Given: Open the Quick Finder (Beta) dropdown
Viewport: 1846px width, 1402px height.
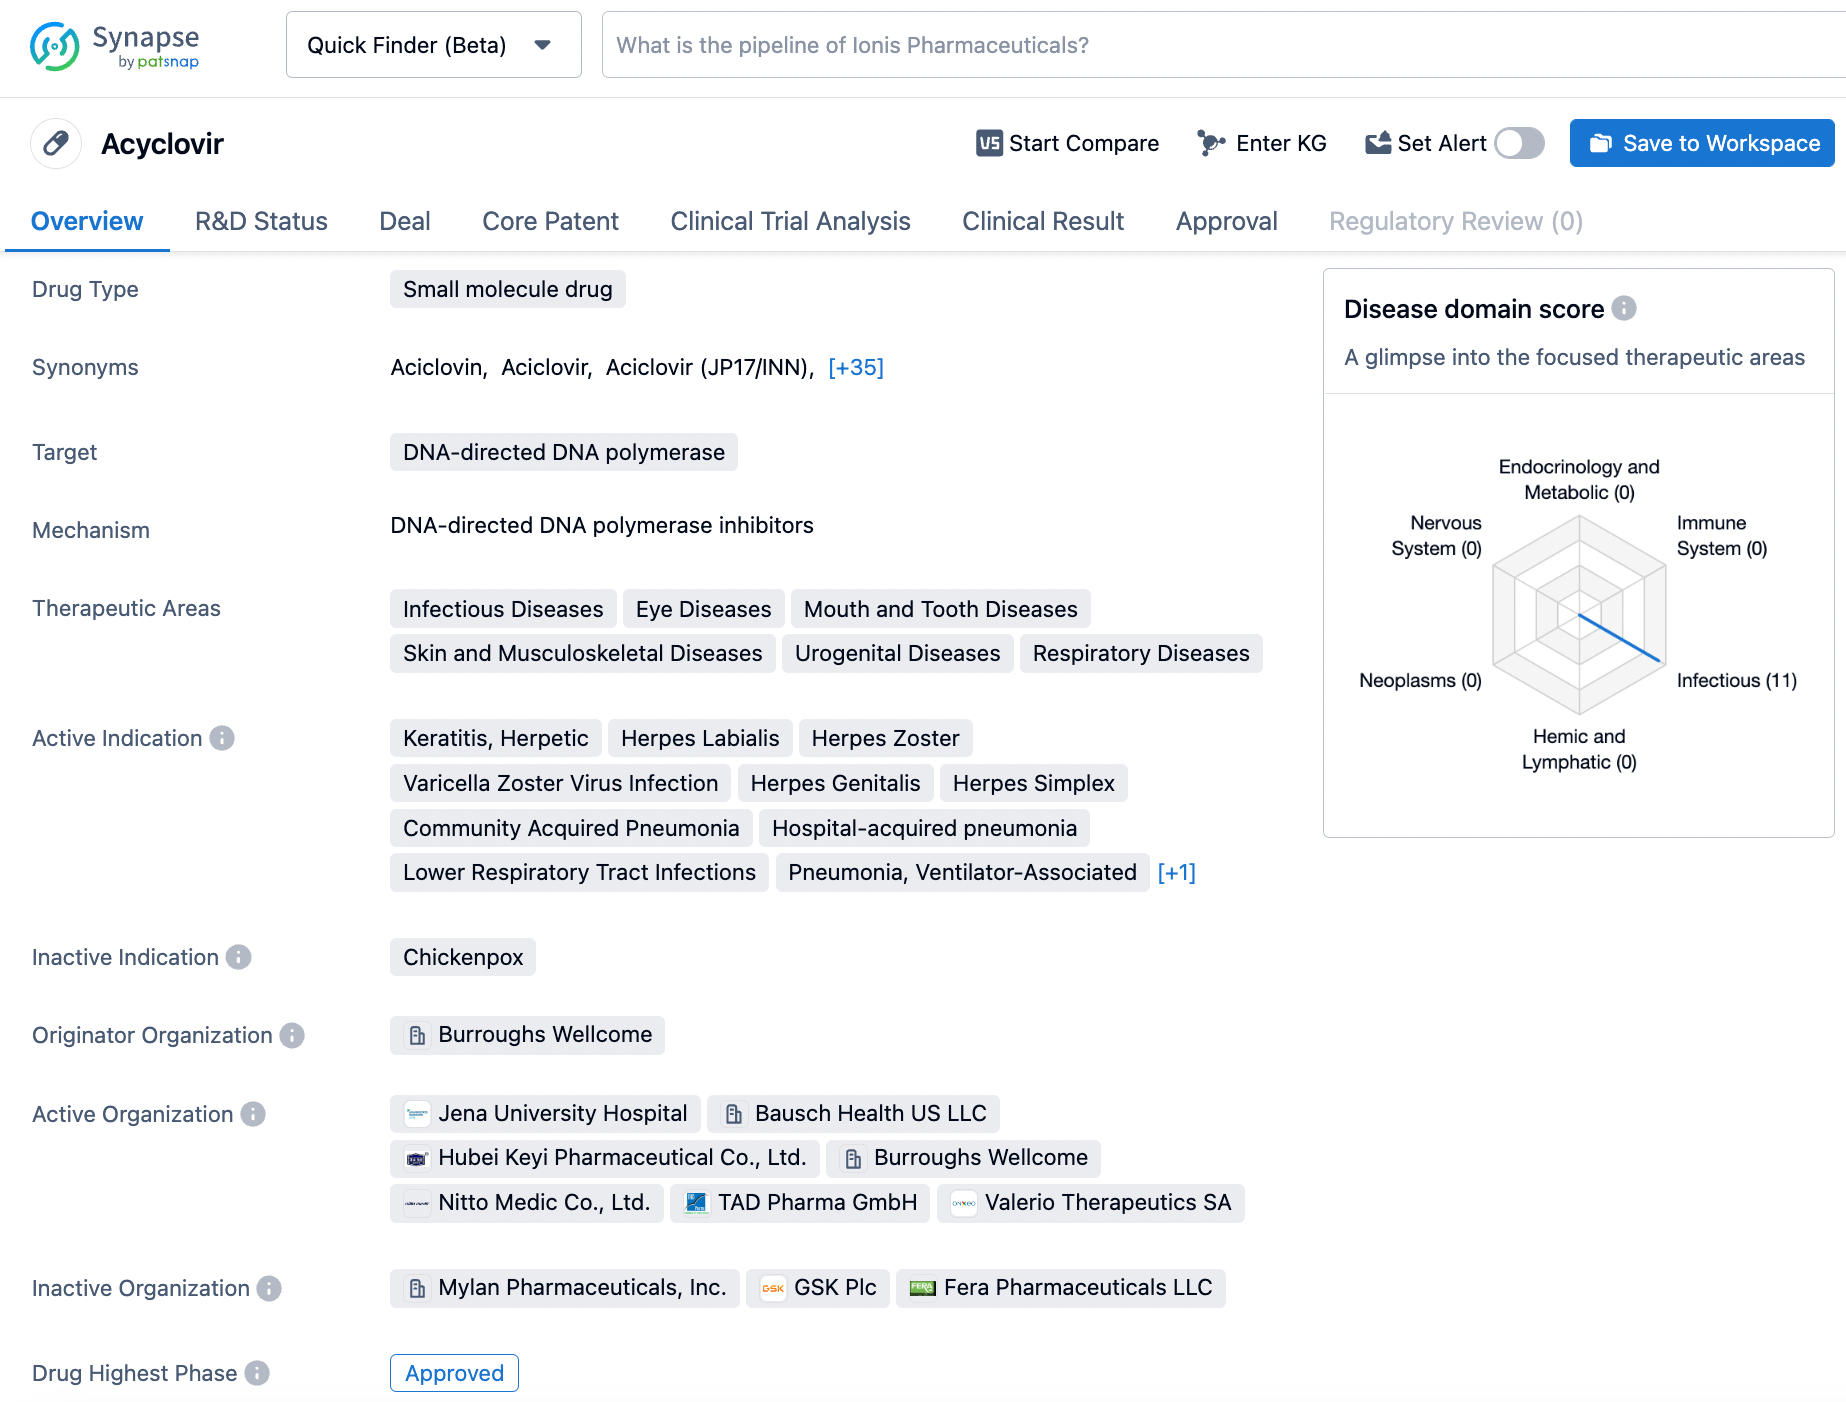Looking at the screenshot, I should (433, 45).
